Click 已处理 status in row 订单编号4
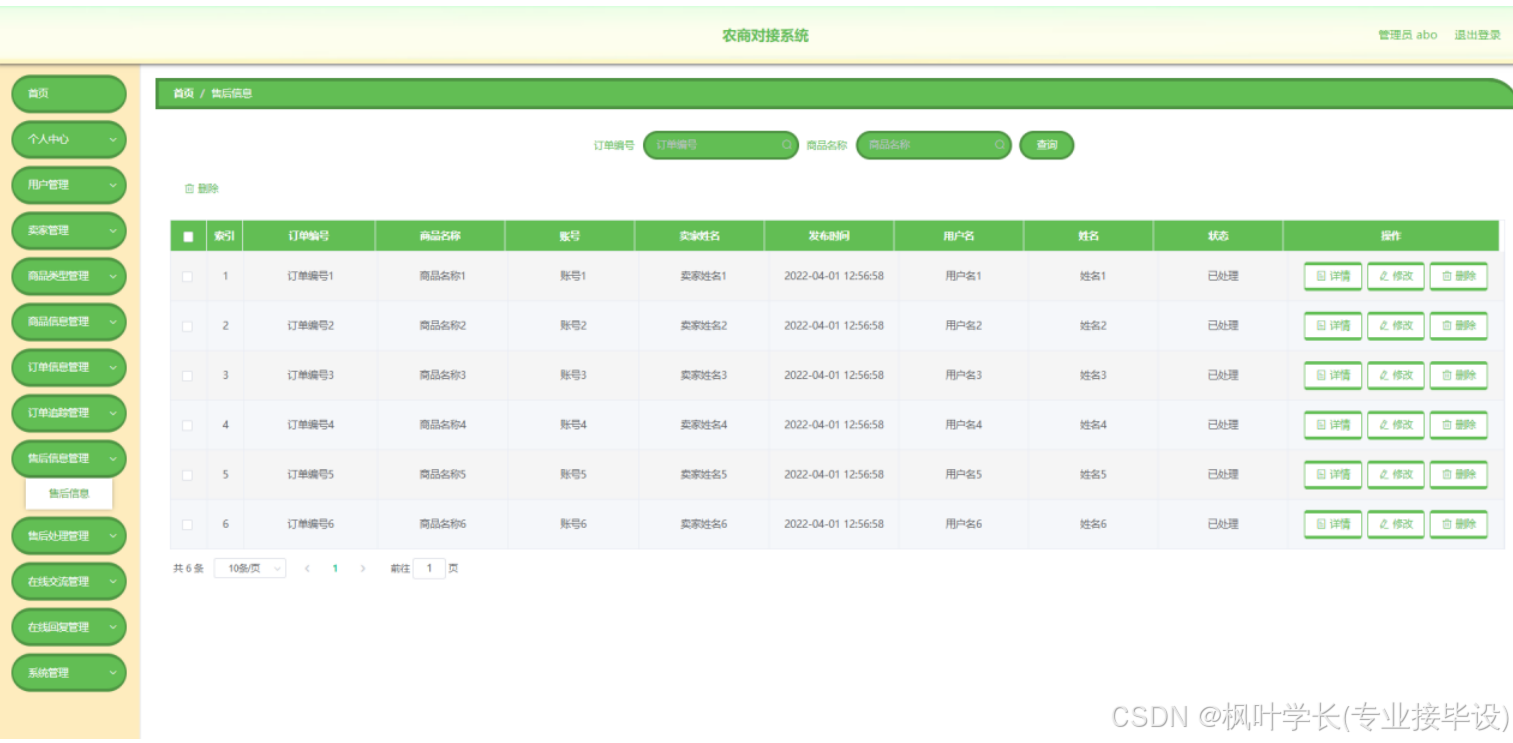Viewport: 1513px width, 743px height. pyautogui.click(x=1223, y=425)
